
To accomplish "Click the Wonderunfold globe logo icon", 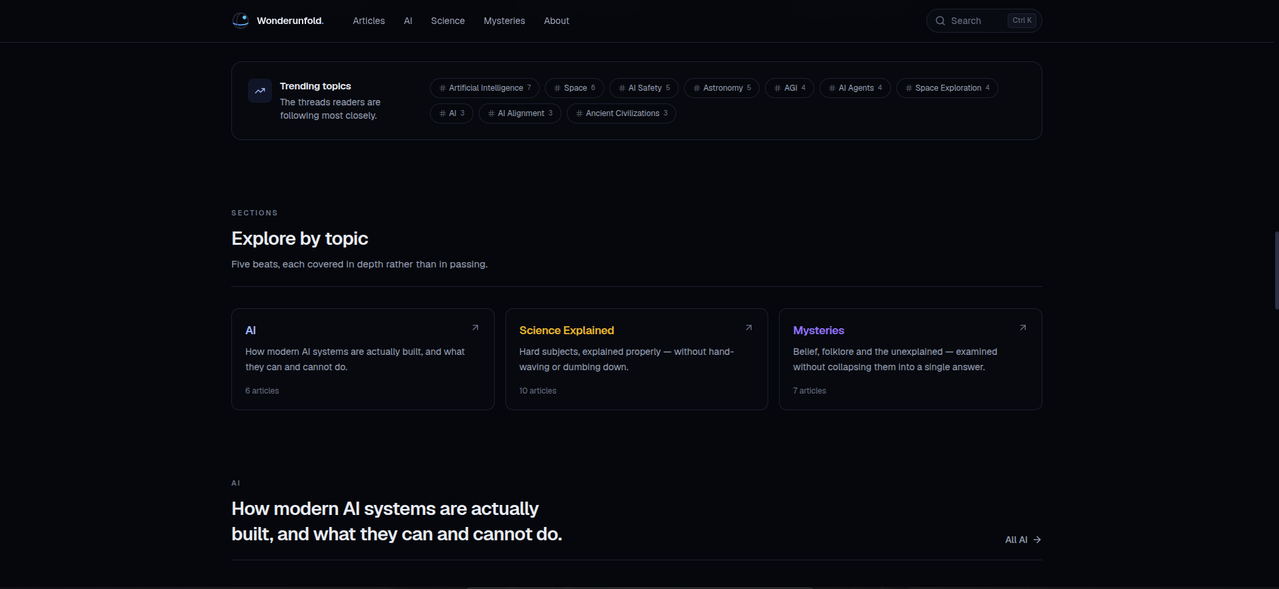I will 240,20.
